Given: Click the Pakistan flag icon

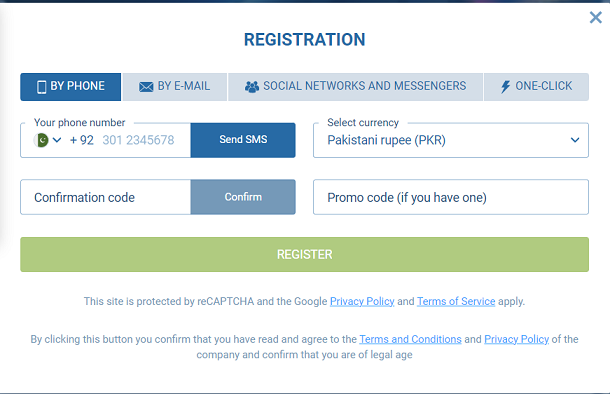Looking at the screenshot, I should click(x=41, y=140).
